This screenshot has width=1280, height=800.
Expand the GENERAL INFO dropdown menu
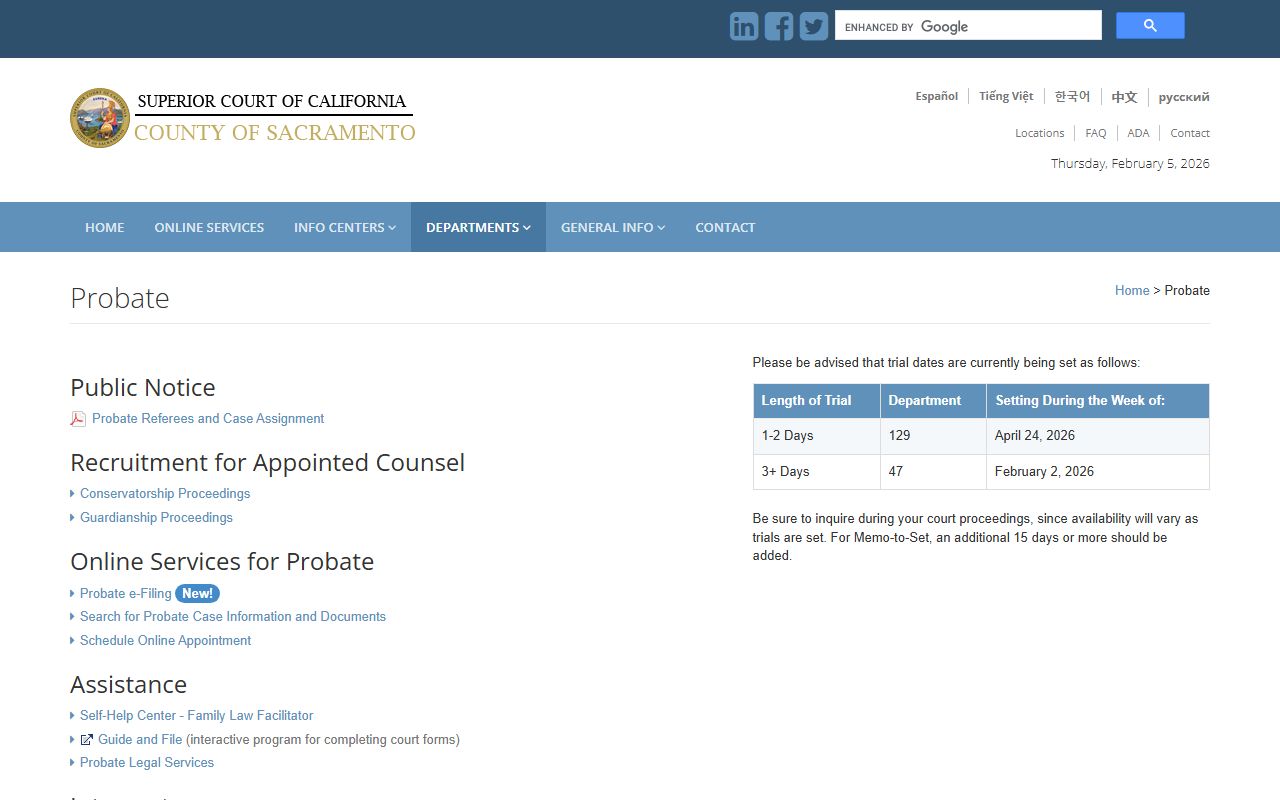coord(613,227)
